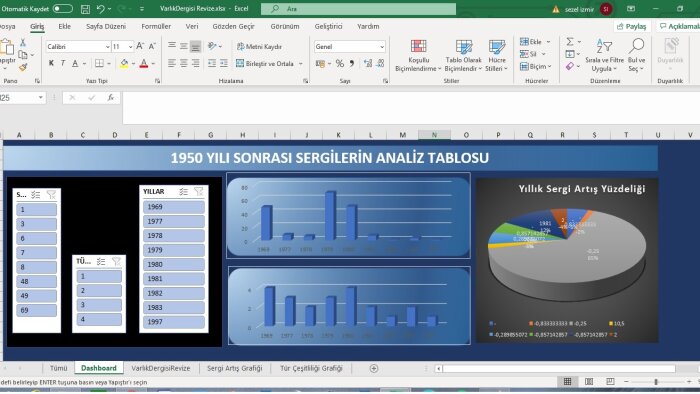Click the fill color bucket
The width and height of the screenshot is (700, 394).
(x=124, y=63)
